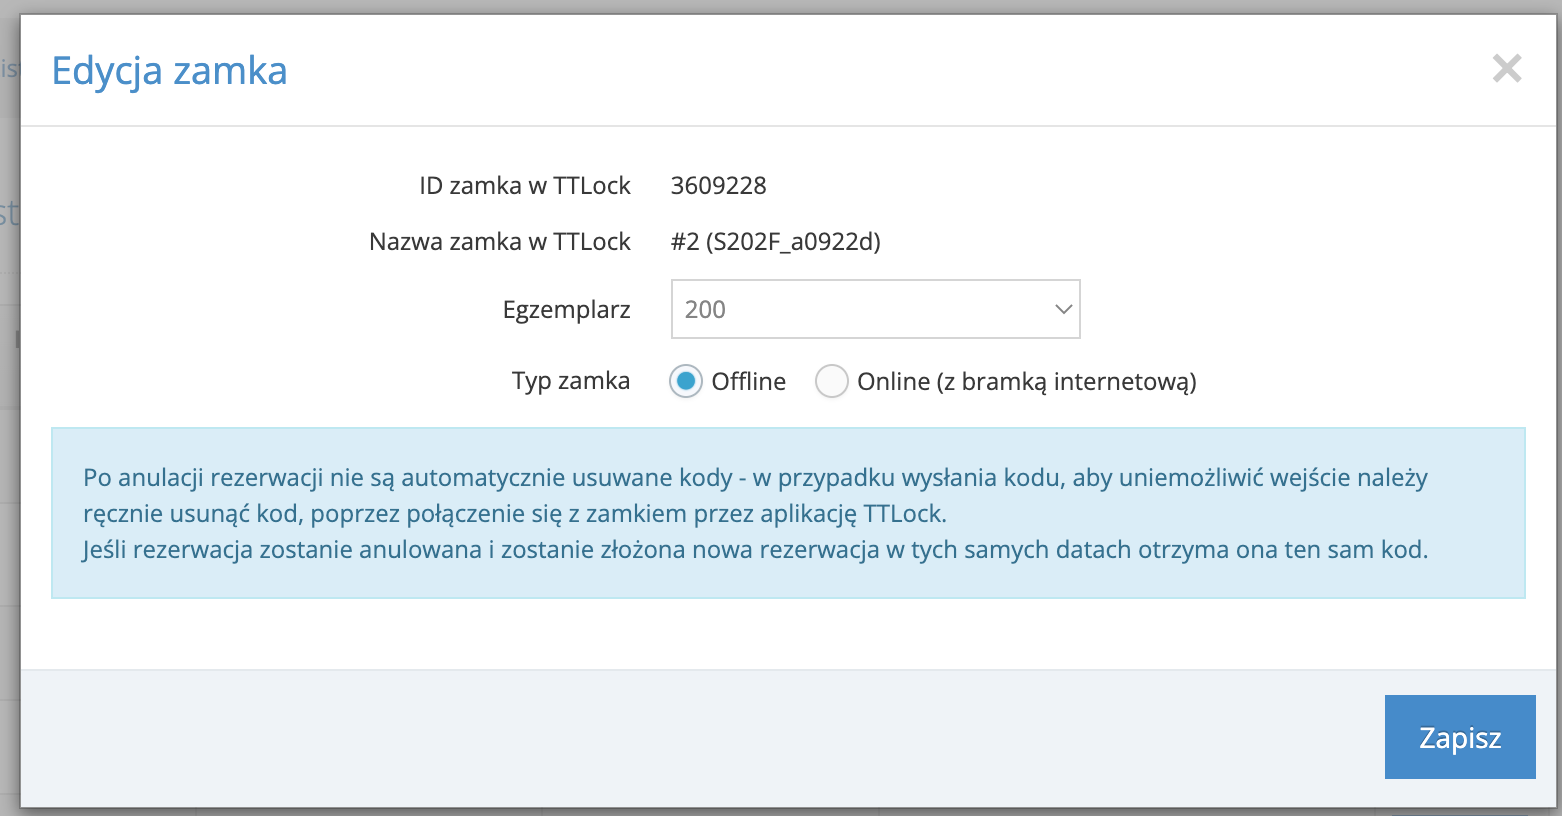Click the ID zamka w TTLock label
The image size is (1562, 816).
click(x=524, y=185)
